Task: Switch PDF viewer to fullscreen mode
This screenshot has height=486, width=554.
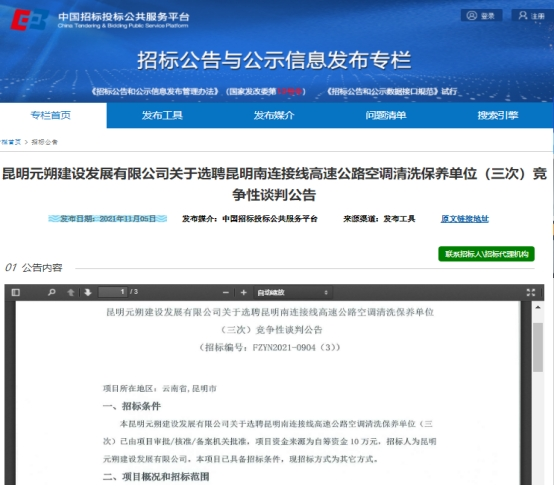Action: [531, 292]
